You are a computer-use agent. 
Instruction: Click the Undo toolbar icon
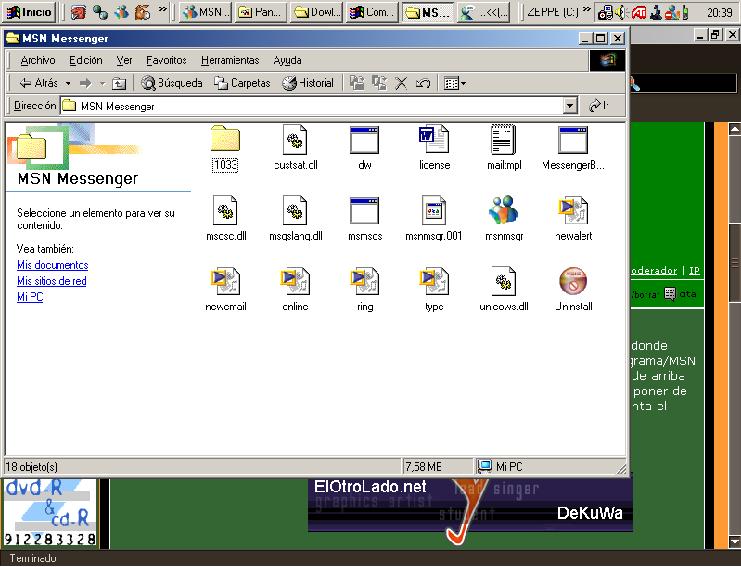point(423,84)
